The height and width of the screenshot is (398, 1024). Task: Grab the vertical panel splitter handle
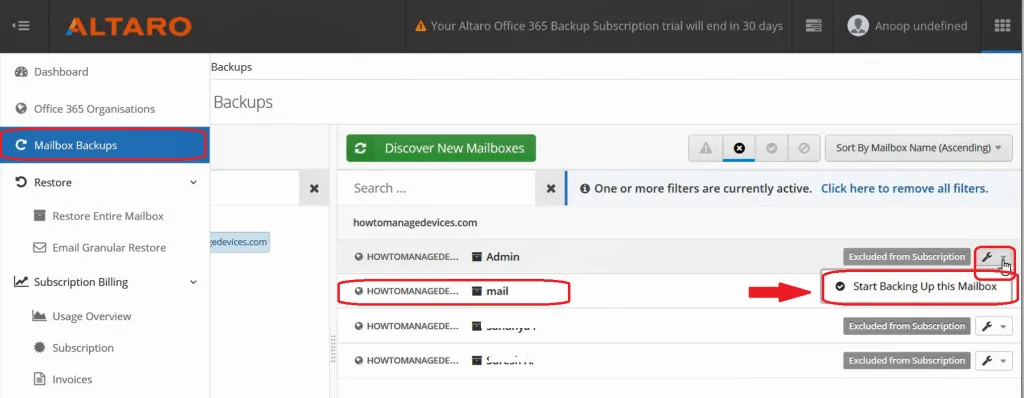pos(333,348)
